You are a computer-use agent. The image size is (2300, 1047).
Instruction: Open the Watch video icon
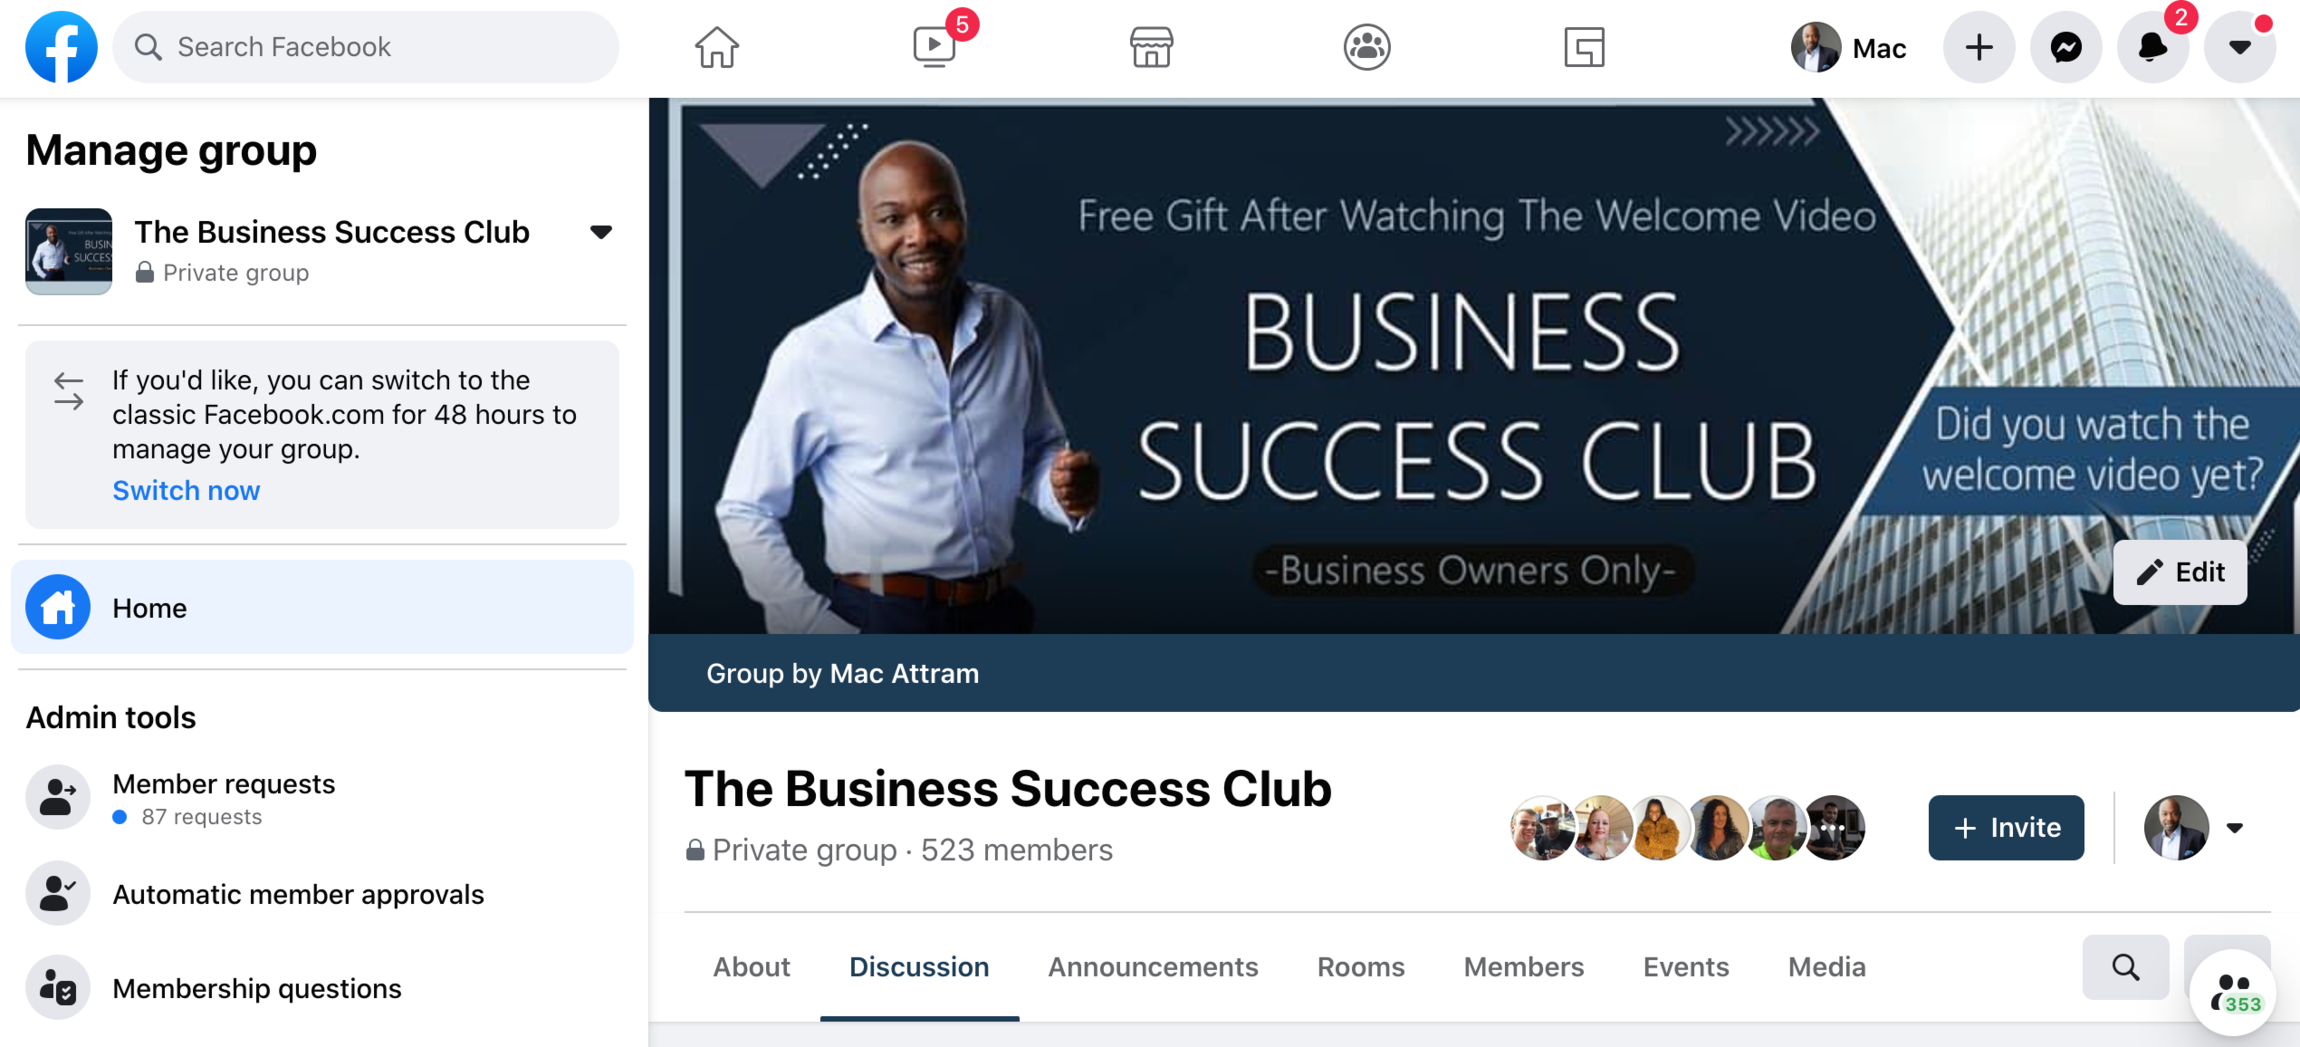point(934,47)
